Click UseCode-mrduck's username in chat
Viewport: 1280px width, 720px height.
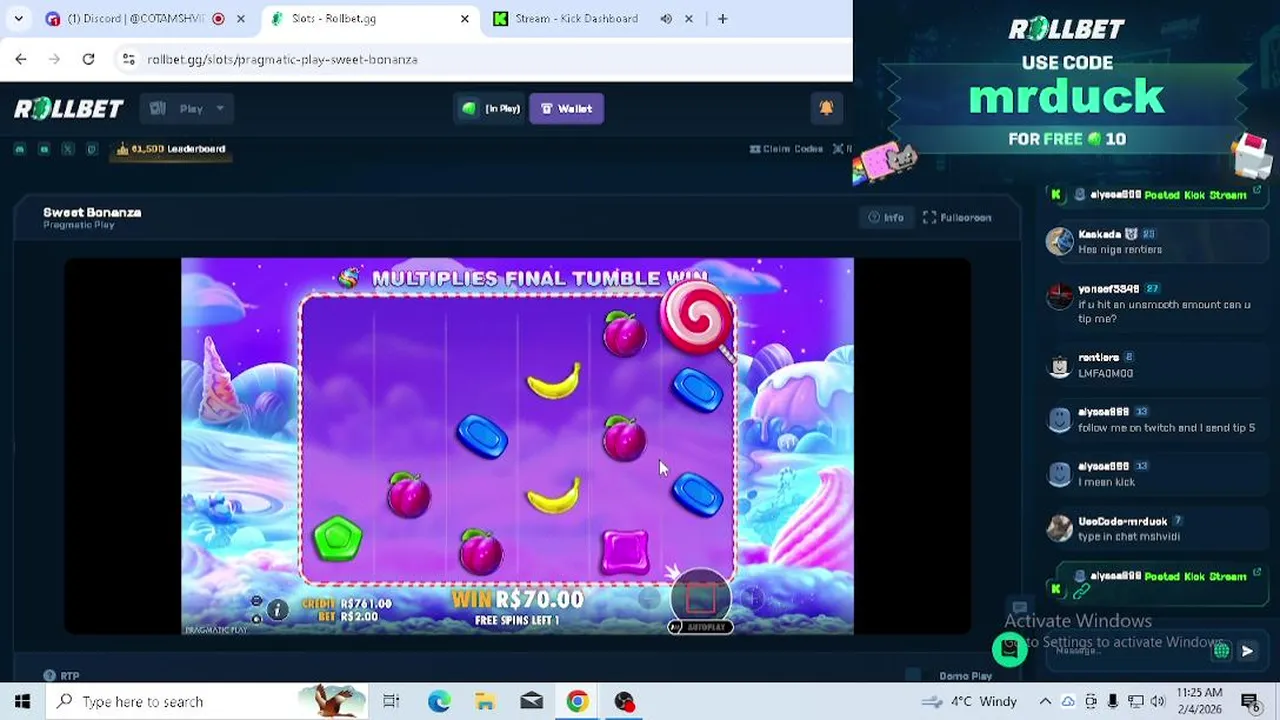click(x=1122, y=521)
